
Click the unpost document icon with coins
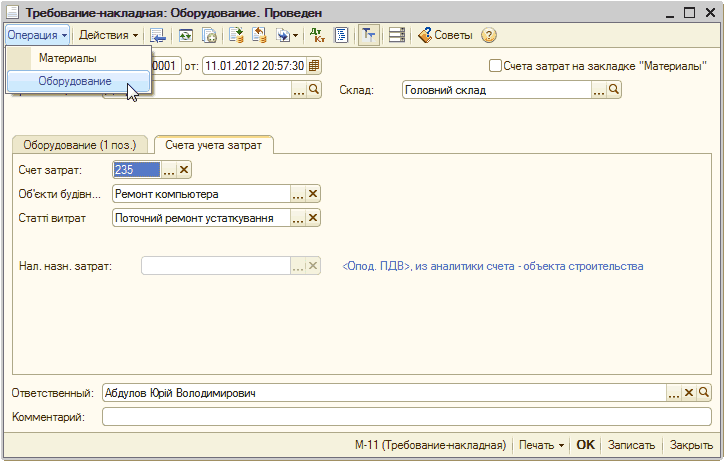tap(259, 35)
